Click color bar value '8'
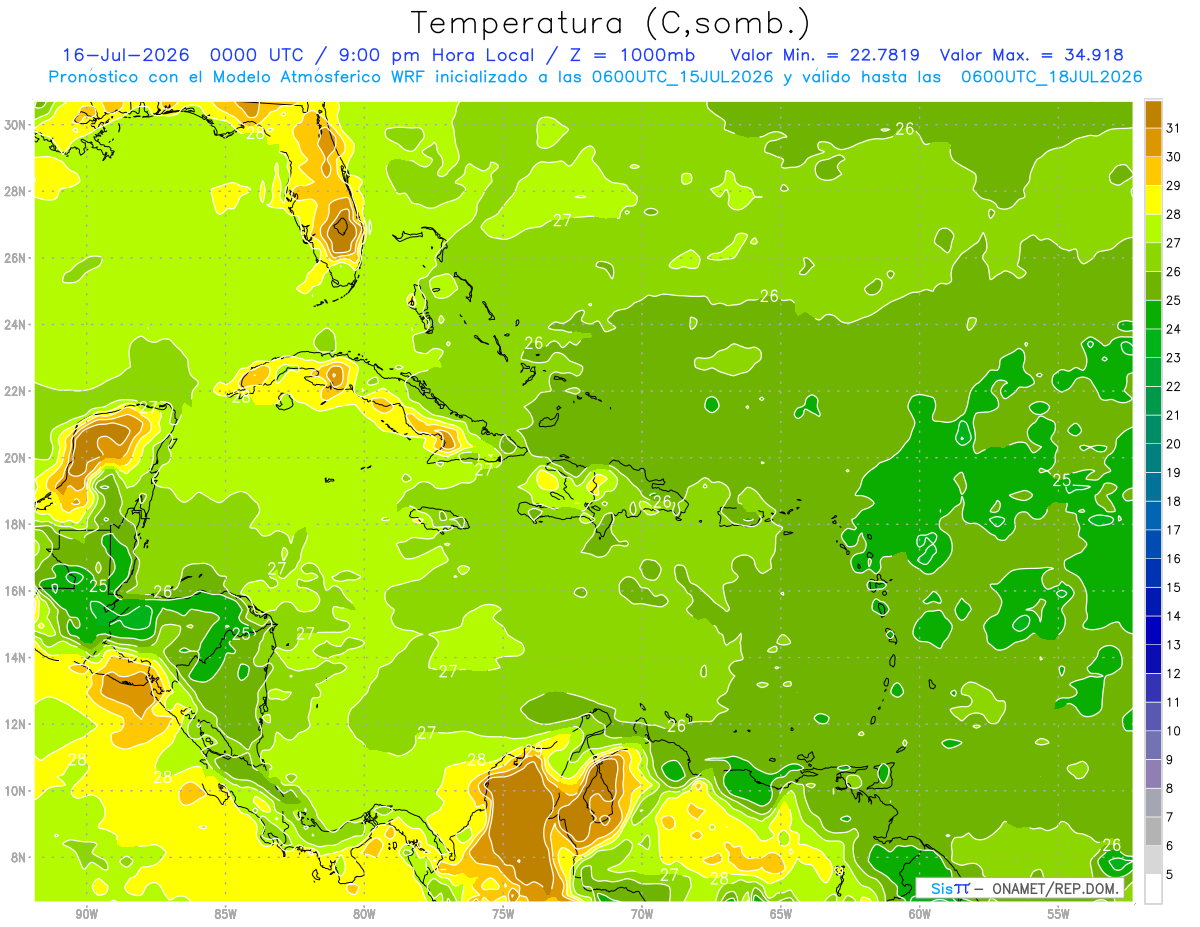This screenshot has width=1200, height=927. (1170, 789)
